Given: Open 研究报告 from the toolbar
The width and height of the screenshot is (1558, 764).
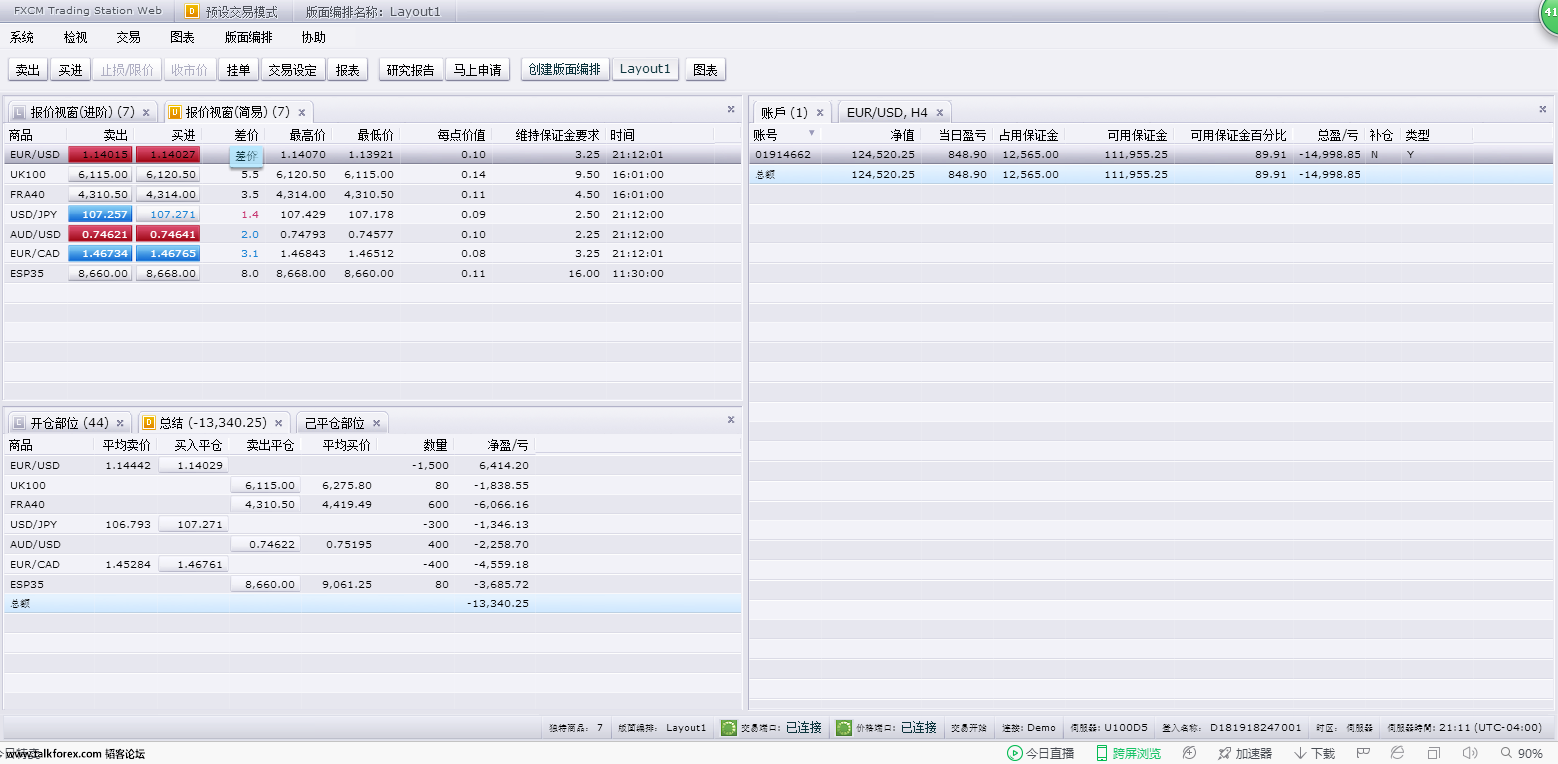Looking at the screenshot, I should tap(411, 70).
